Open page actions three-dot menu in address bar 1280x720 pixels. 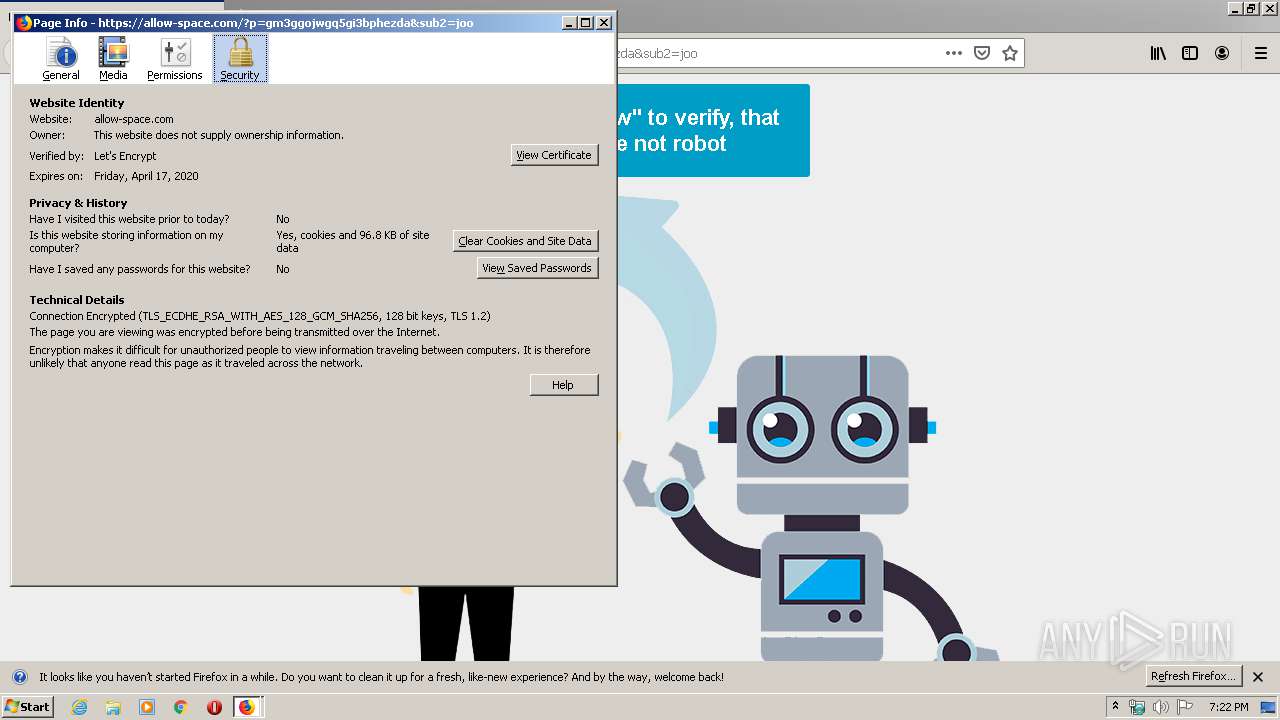click(x=953, y=53)
